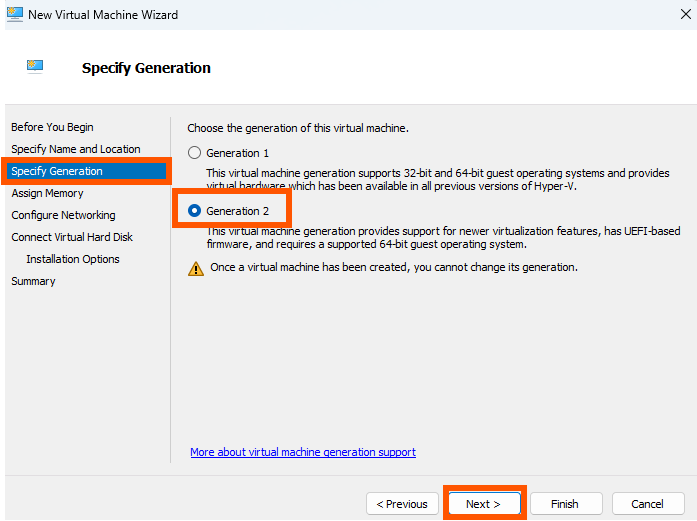697x521 pixels.
Task: Open Installation Options sub-step
Action: pos(73,259)
